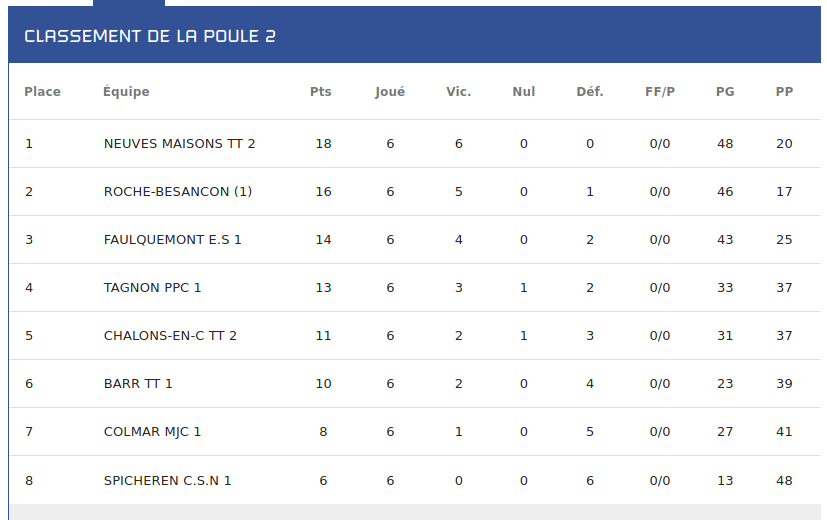Click the Pts column header

321,92
